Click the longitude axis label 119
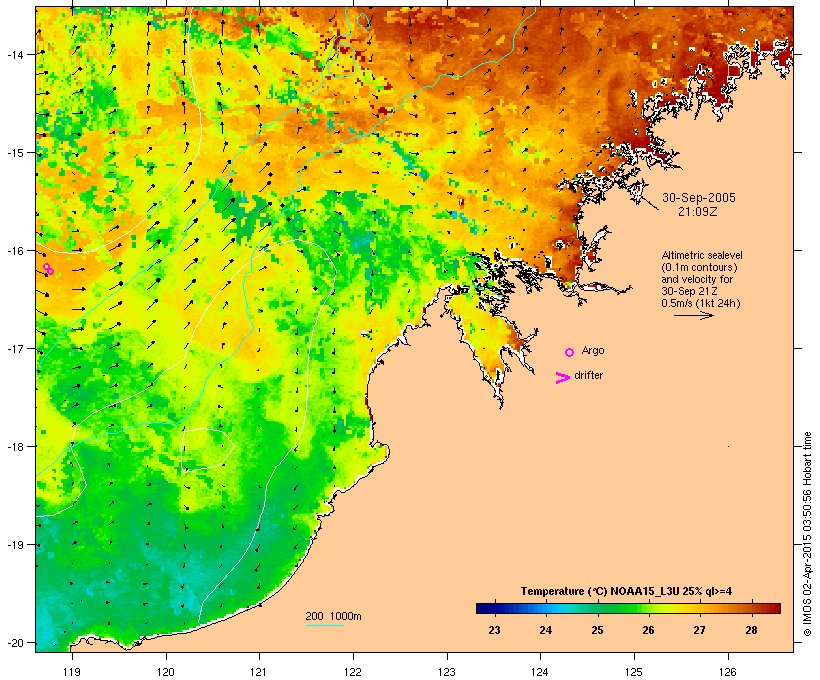Image resolution: width=820 pixels, height=680 pixels. pyautogui.click(x=72, y=672)
